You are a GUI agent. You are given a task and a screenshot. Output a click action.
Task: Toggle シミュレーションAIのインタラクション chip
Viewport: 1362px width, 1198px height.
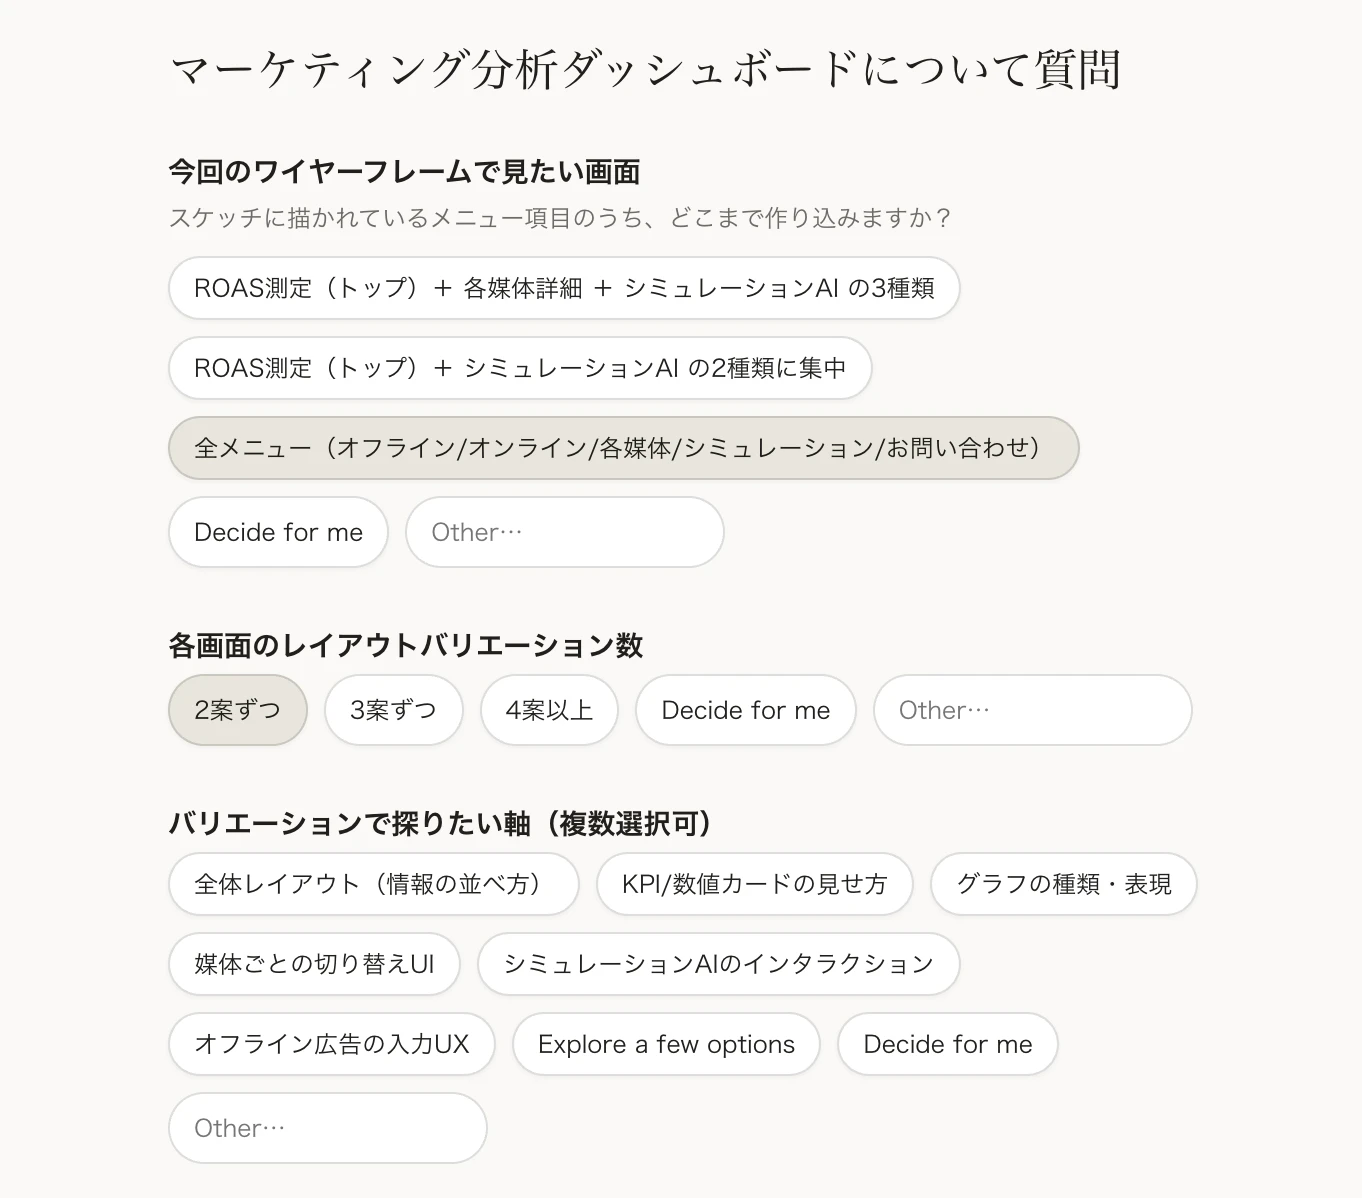coord(719,964)
